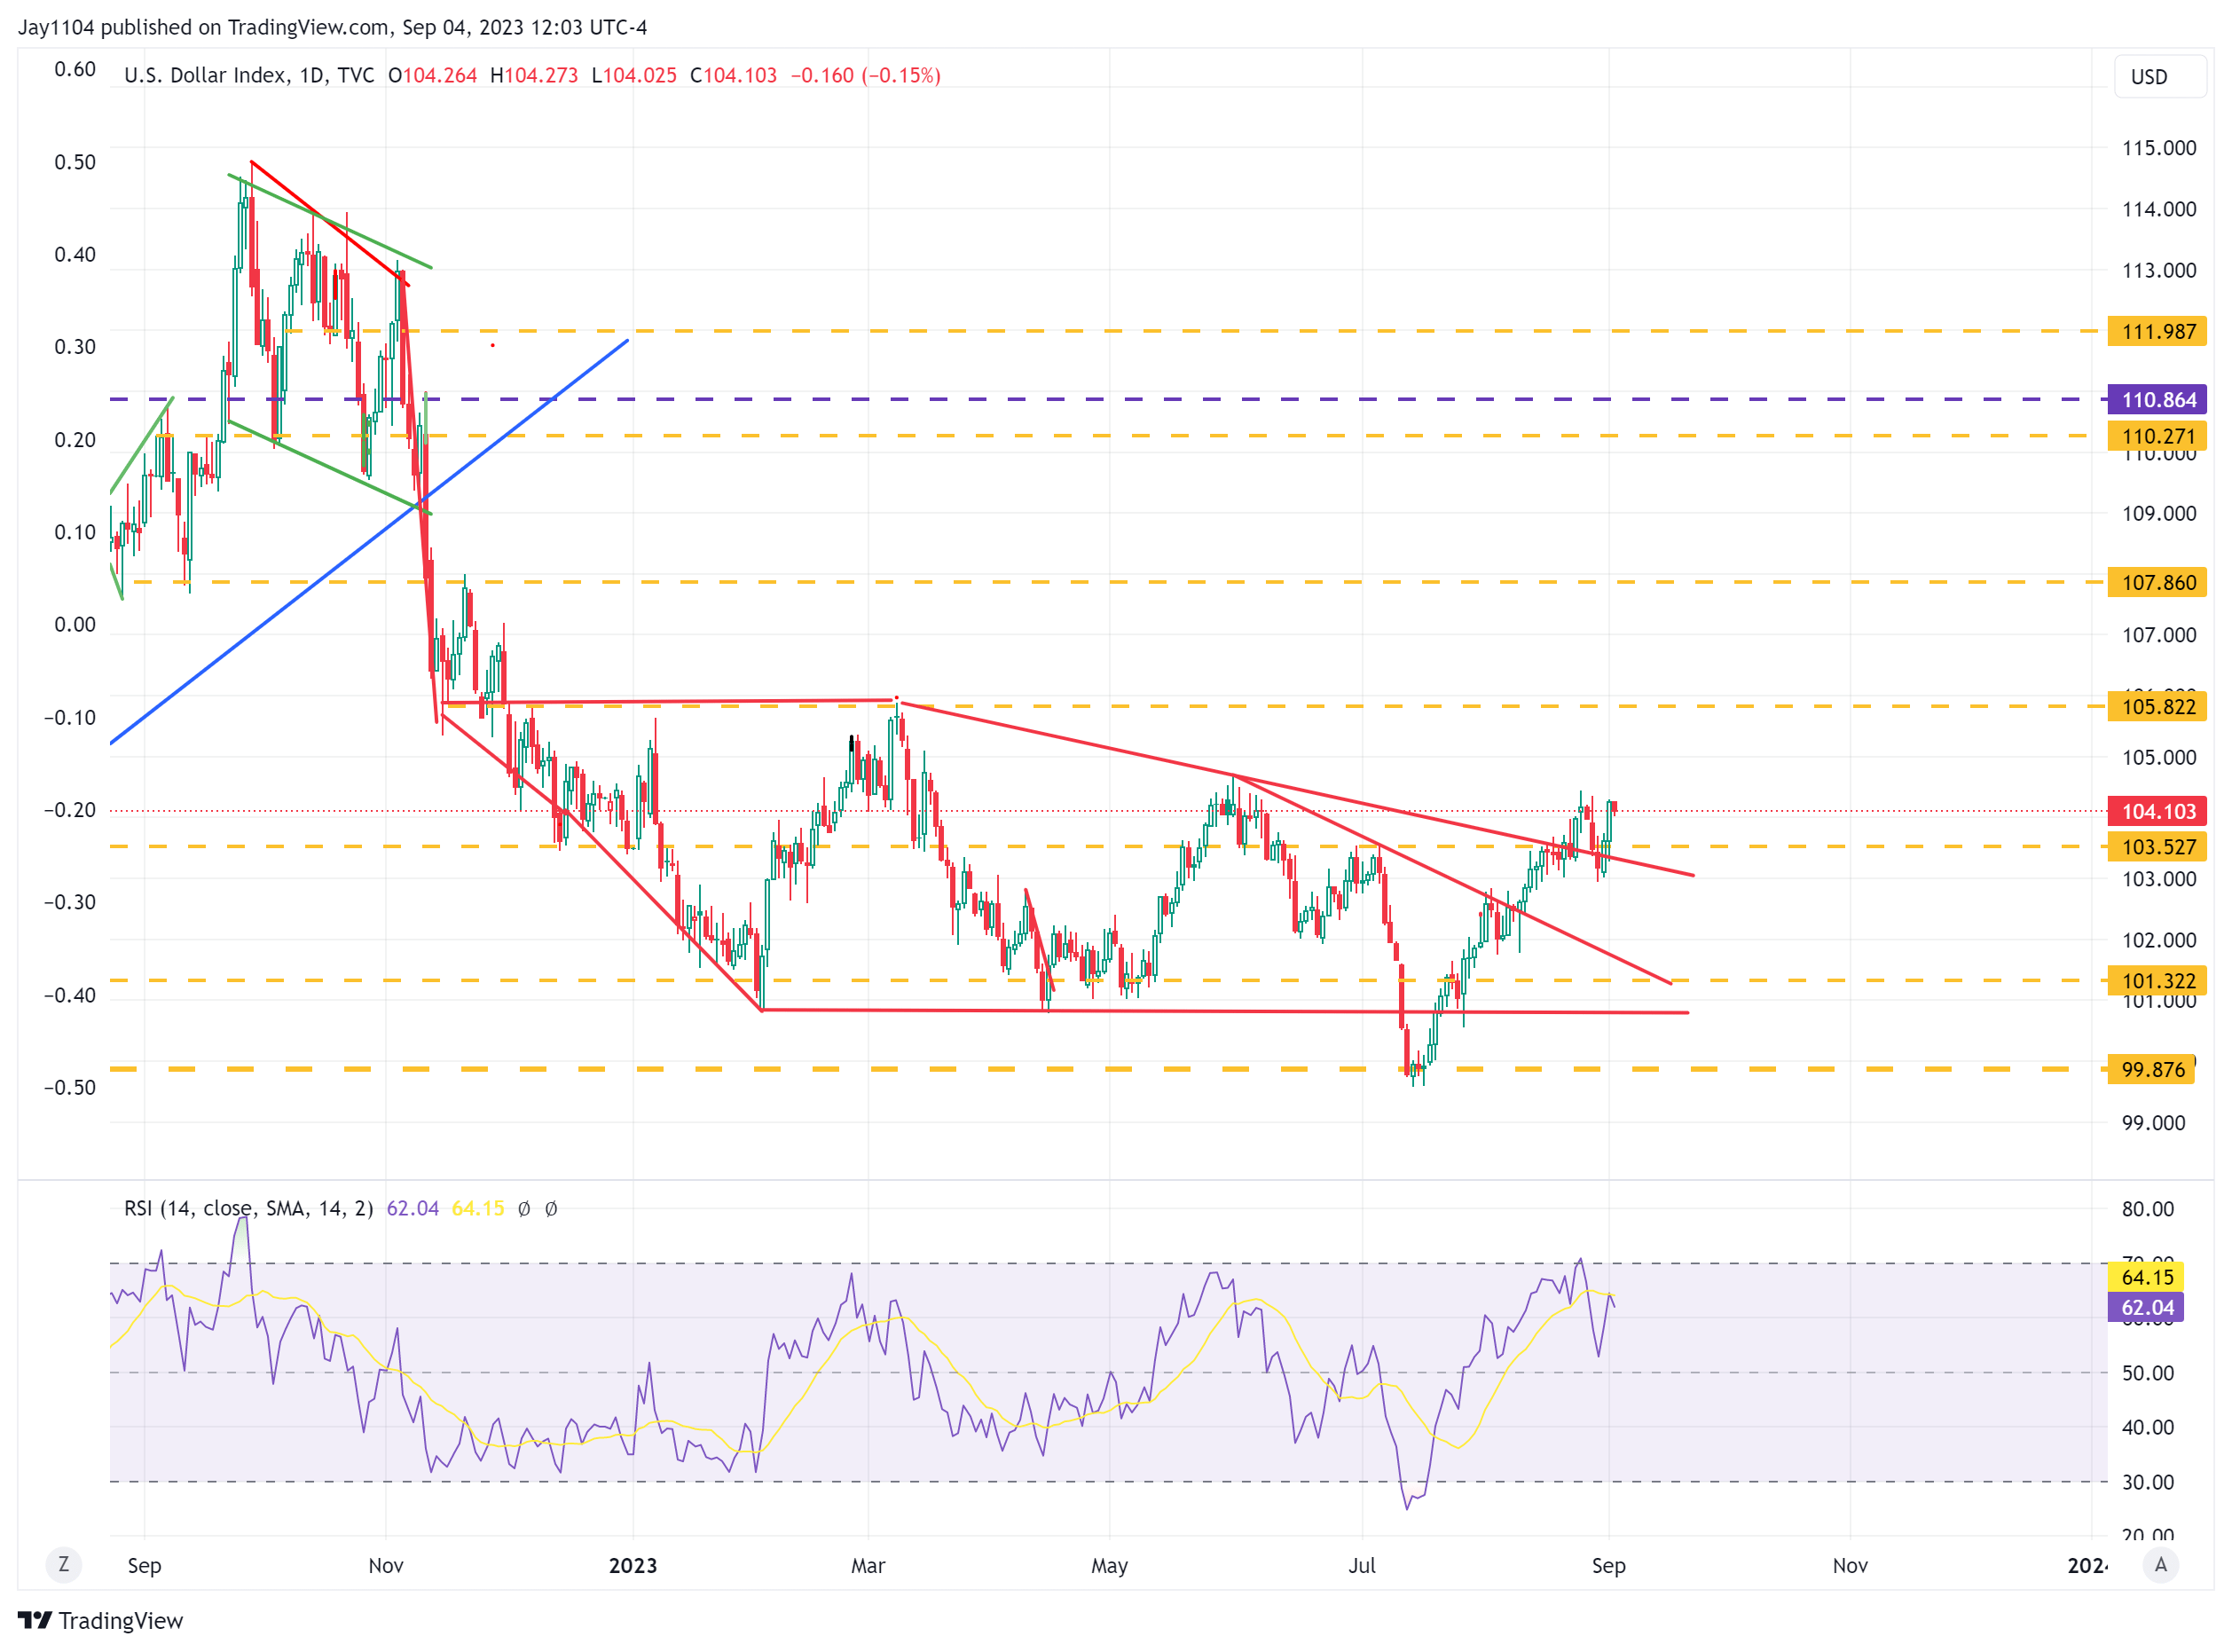The image size is (2232, 1652).
Task: Click the 99.000 price axis tick
Action: pos(2153,1122)
